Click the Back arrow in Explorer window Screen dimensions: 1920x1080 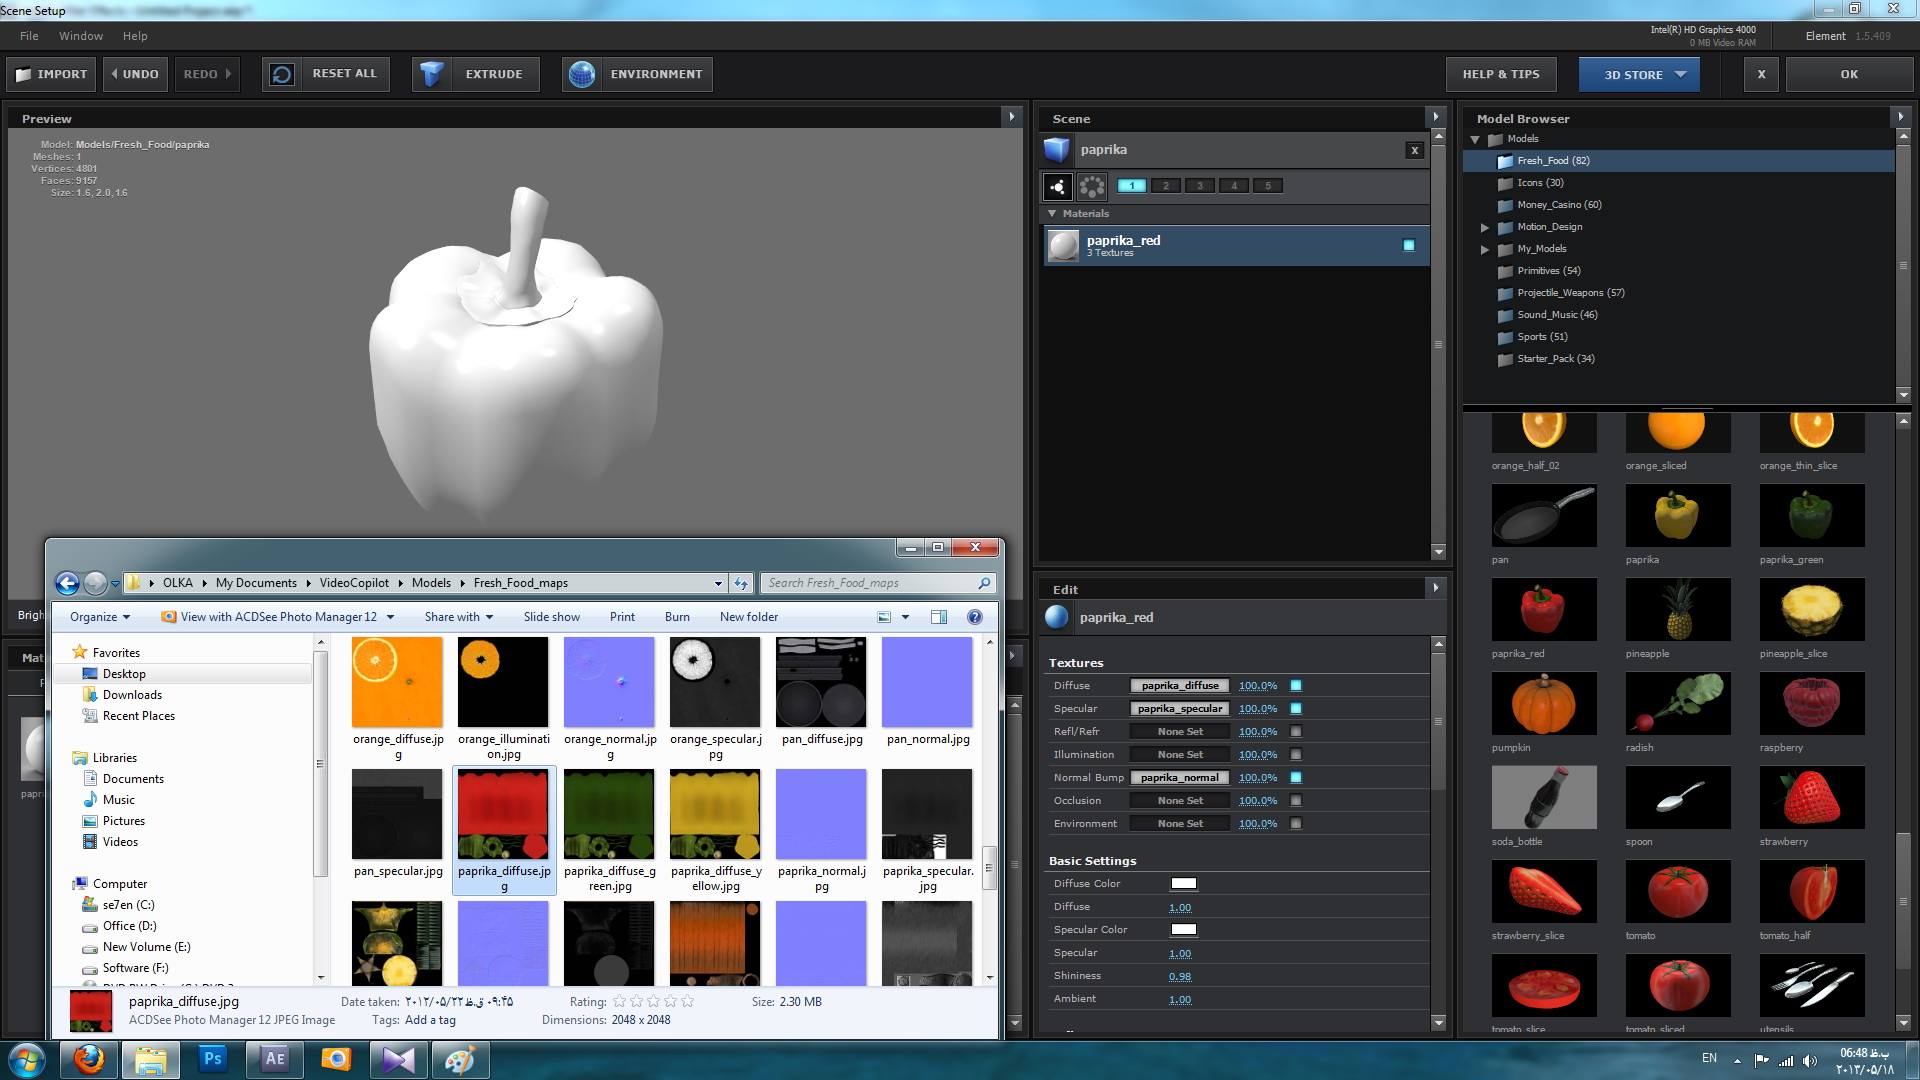pos(67,583)
